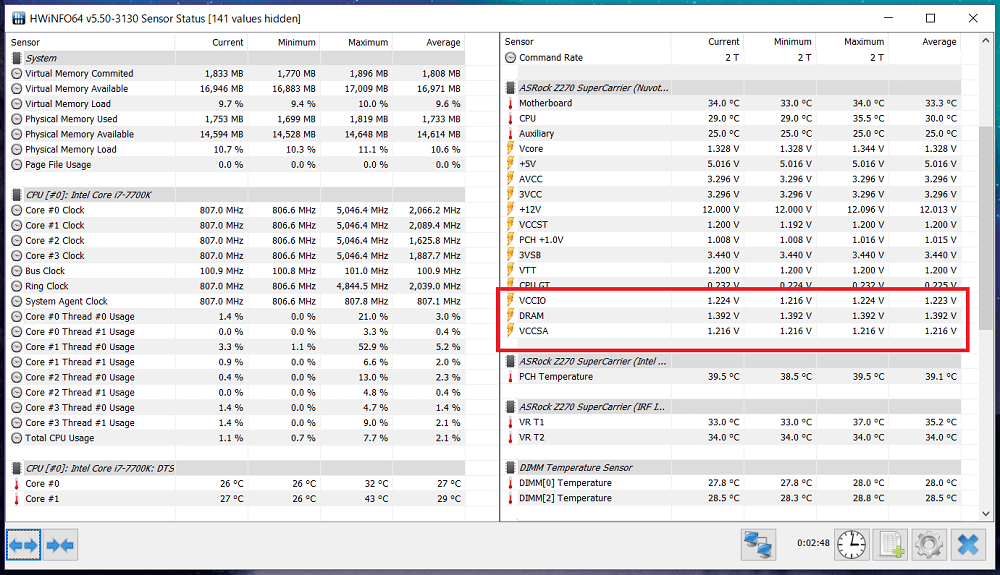Select the VTT voltage row
The width and height of the screenshot is (1000, 575).
click(x=732, y=270)
